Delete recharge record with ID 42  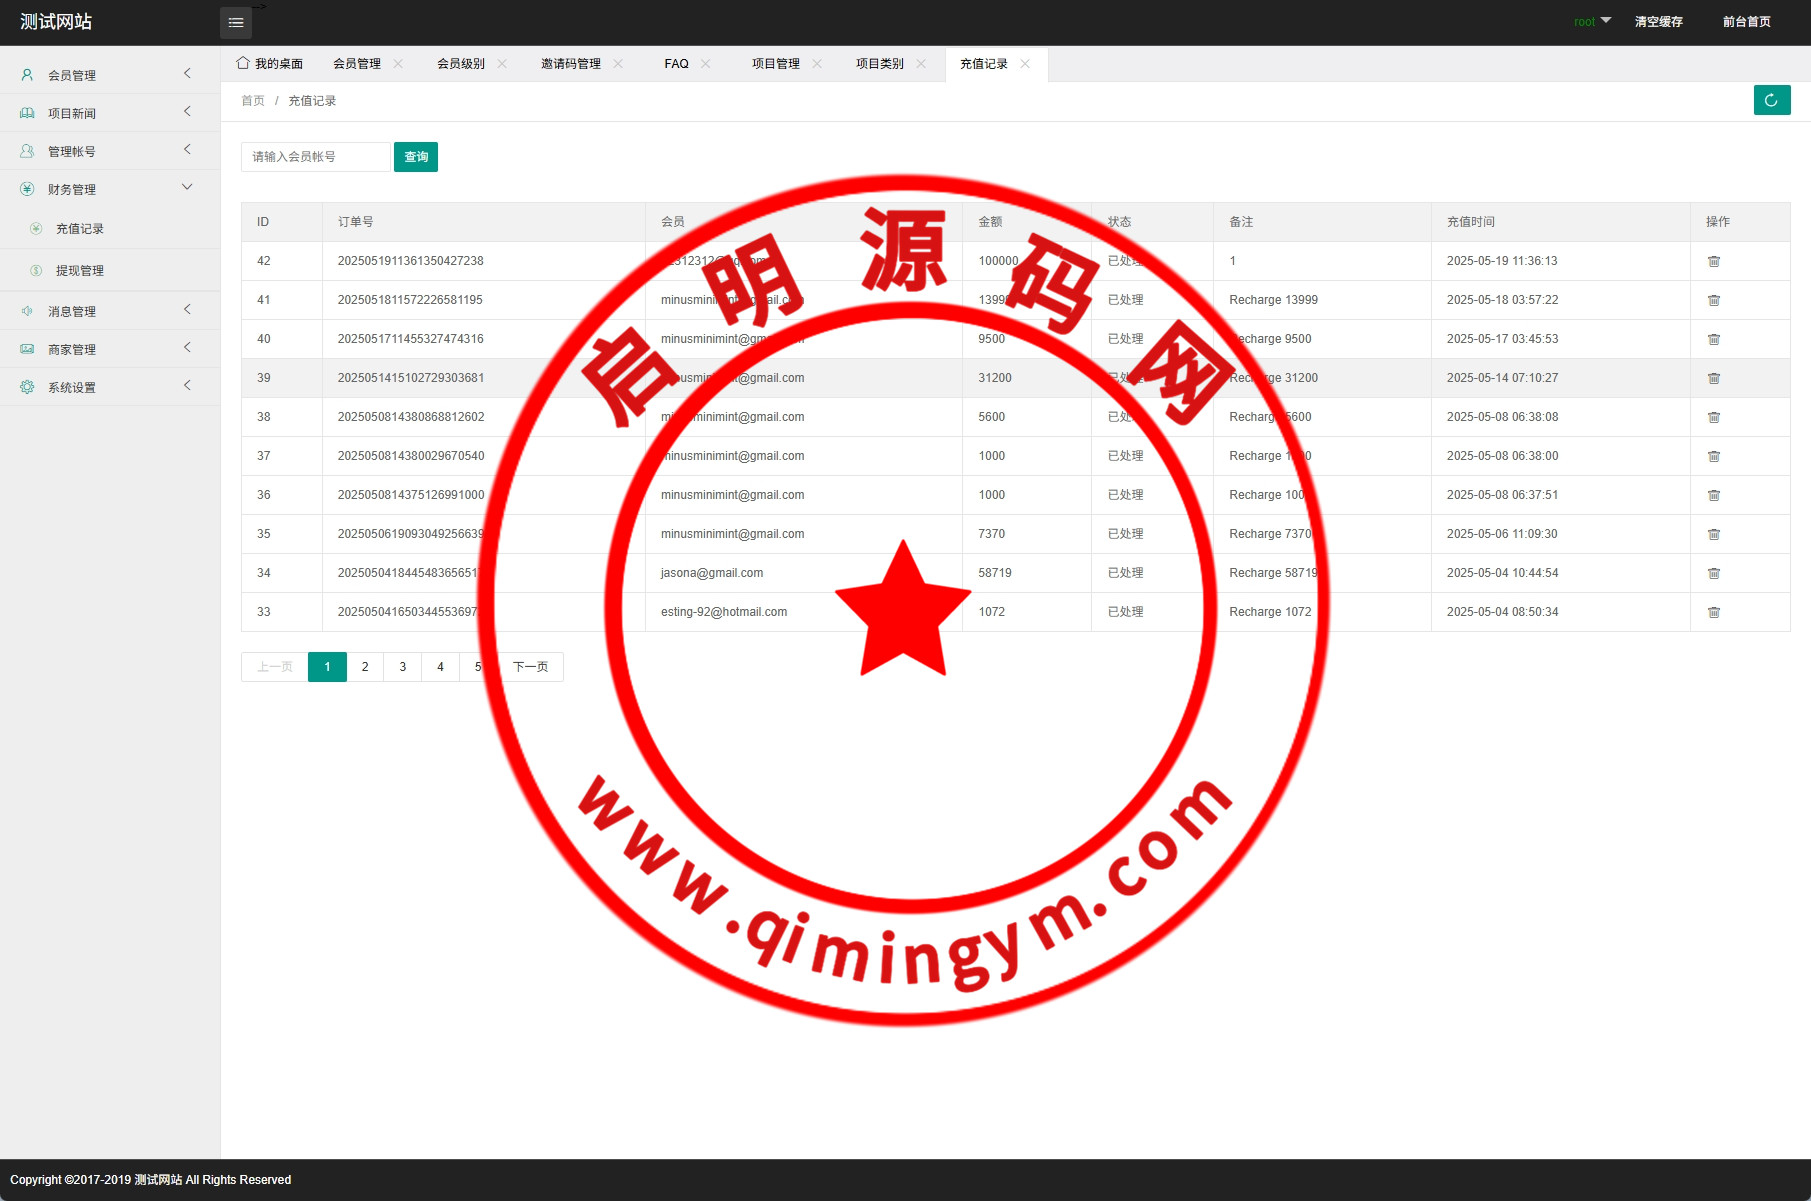[1713, 261]
